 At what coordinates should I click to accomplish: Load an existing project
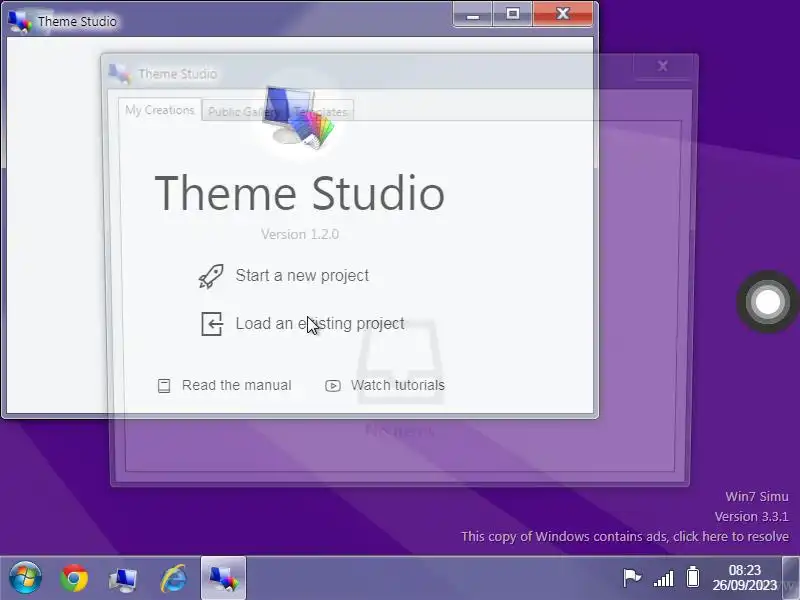pos(320,323)
